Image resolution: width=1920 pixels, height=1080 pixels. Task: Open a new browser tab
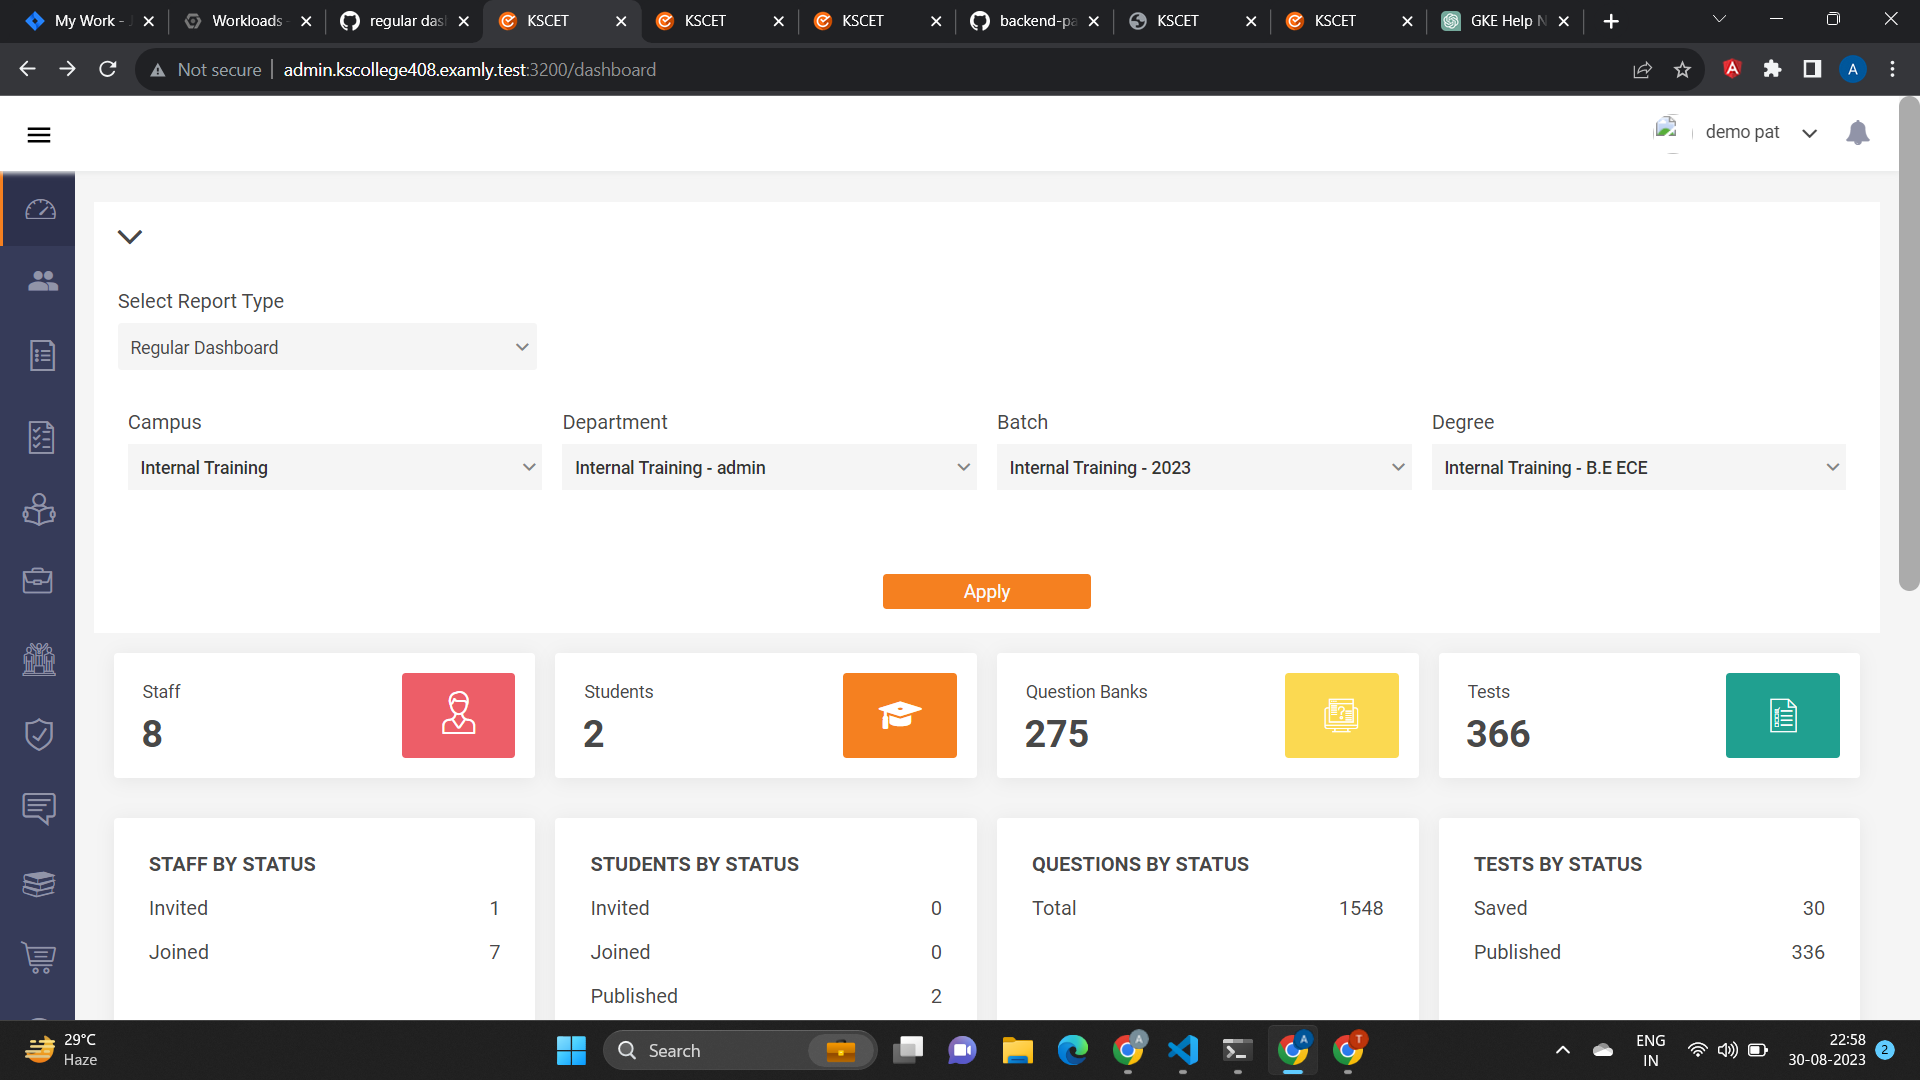point(1611,21)
